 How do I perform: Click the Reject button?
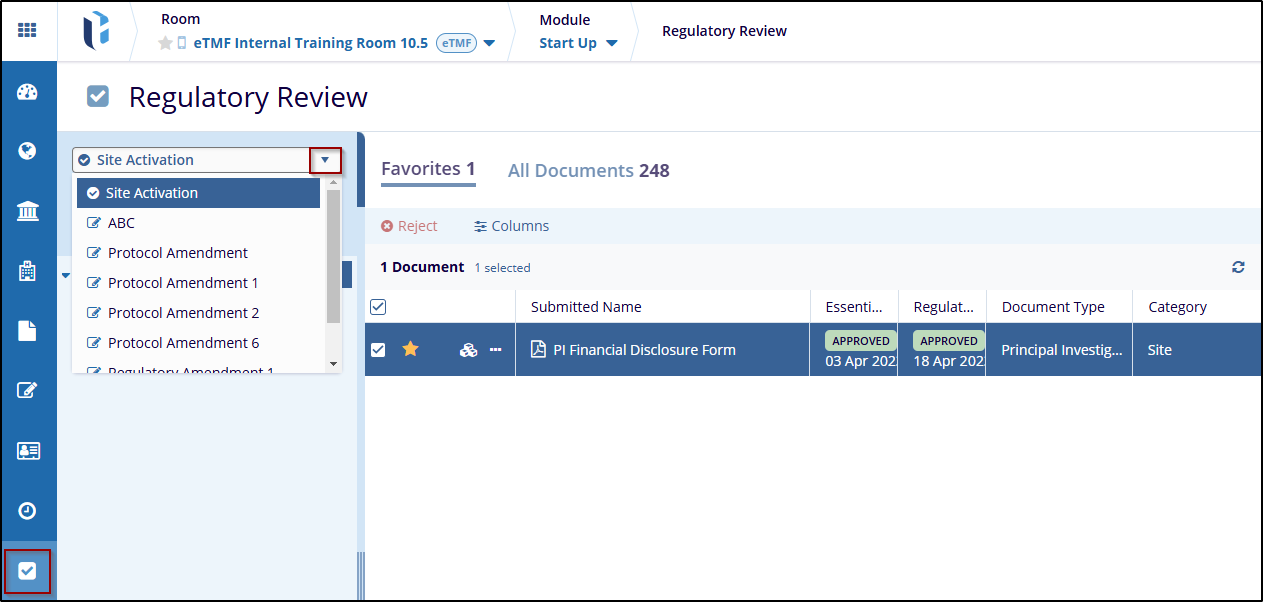point(409,226)
